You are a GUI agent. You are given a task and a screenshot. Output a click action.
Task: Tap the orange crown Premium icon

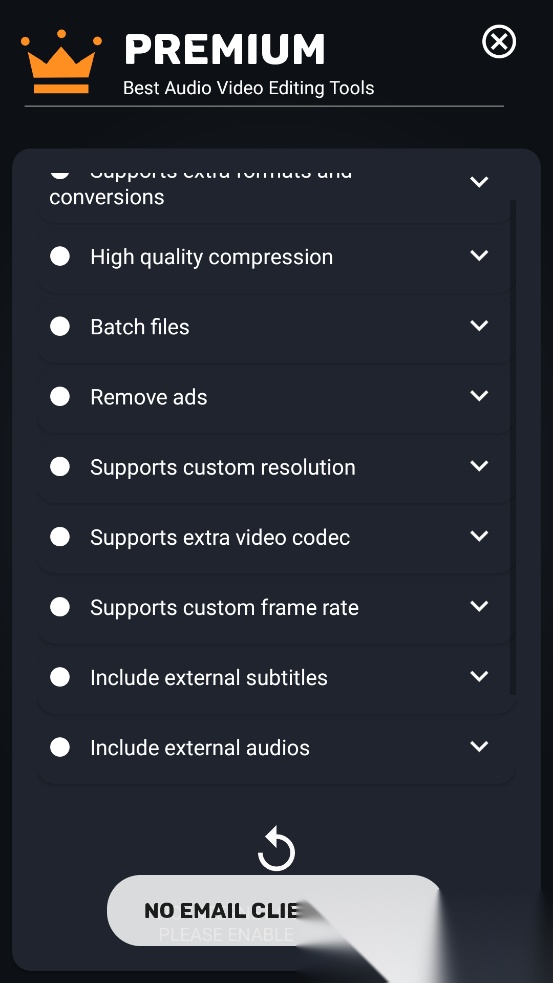(61, 61)
